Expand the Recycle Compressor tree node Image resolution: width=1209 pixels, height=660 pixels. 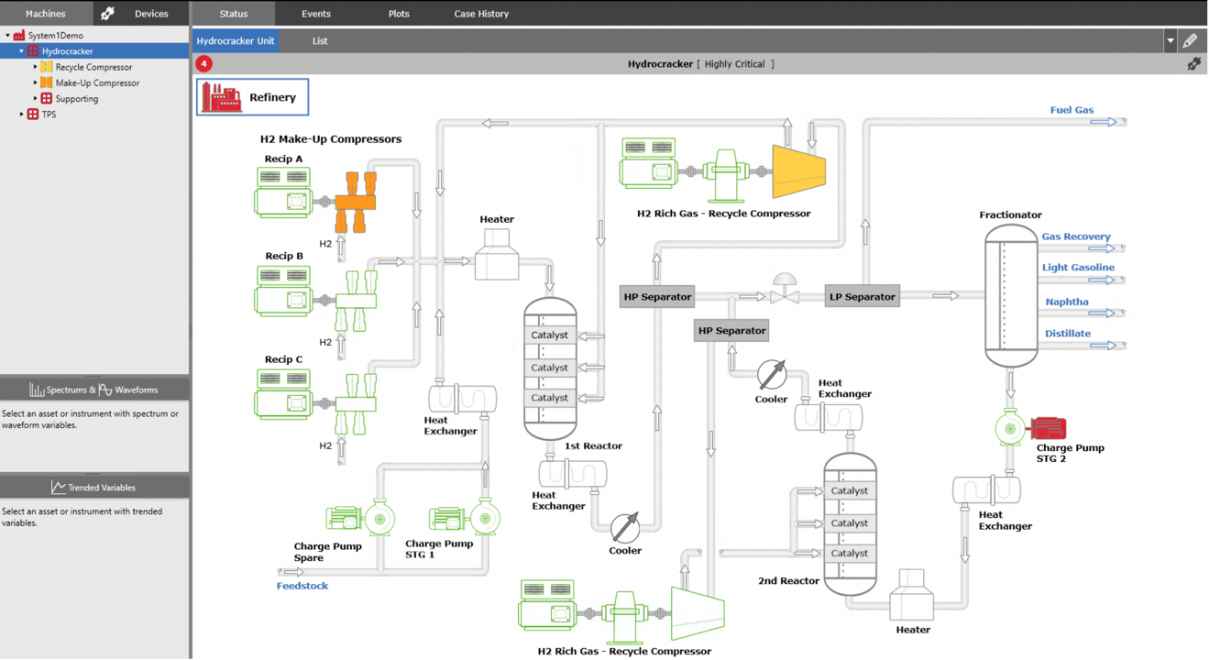coord(35,67)
